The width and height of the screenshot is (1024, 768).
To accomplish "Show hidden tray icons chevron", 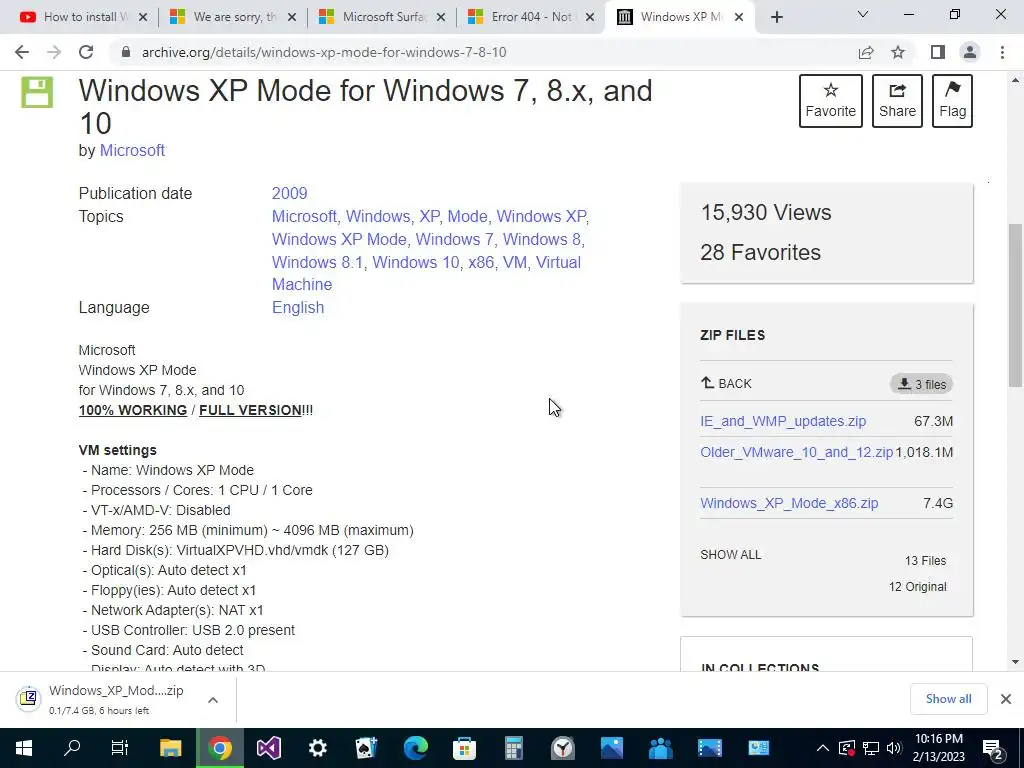I will [823, 748].
